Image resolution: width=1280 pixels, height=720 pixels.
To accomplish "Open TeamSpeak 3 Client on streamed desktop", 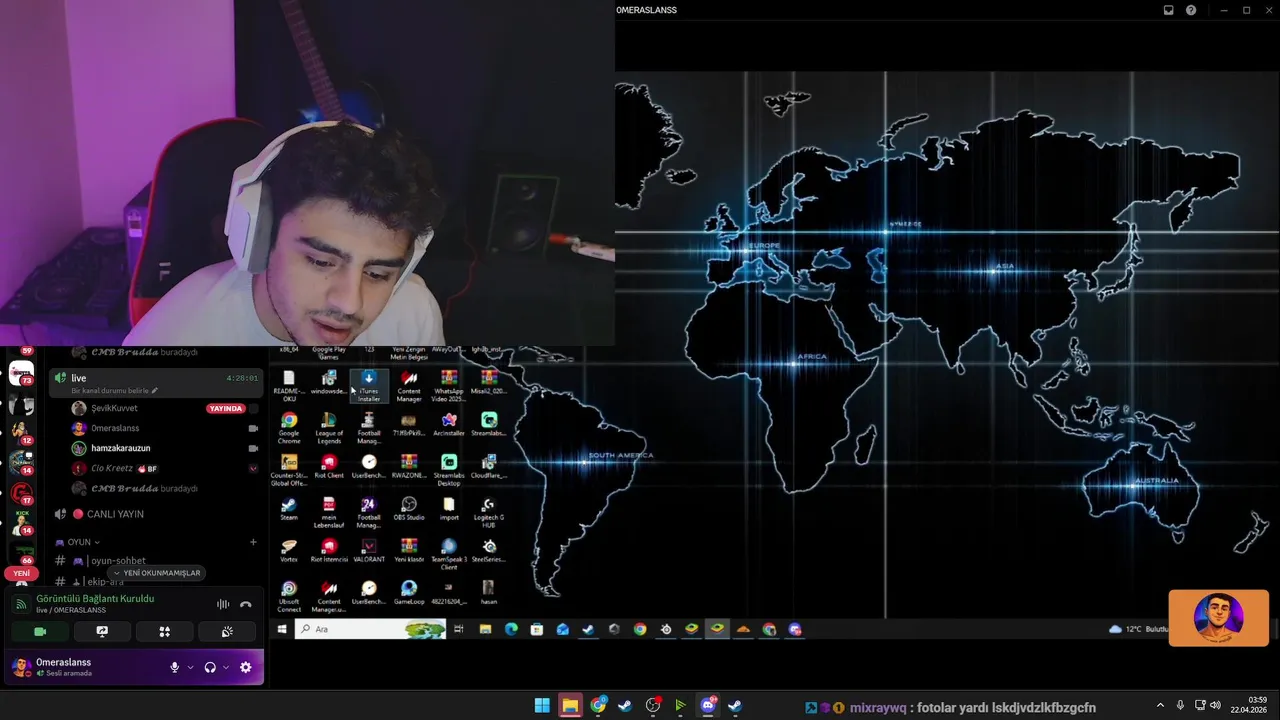I will point(449,553).
